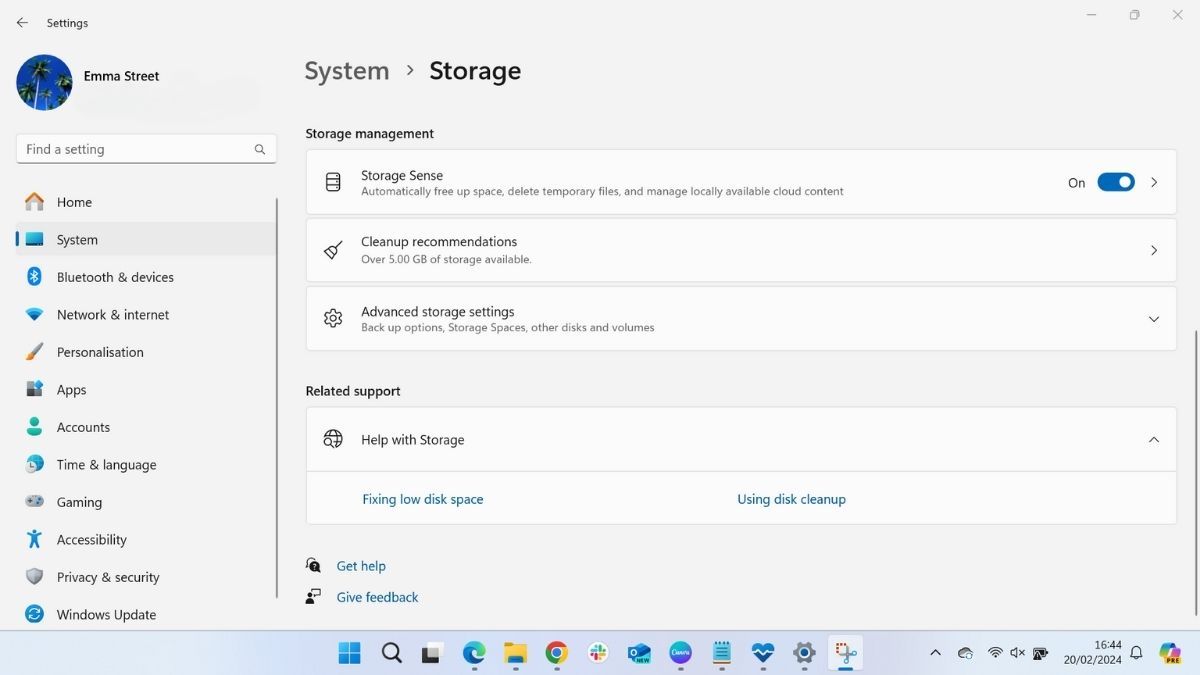Expand Advanced storage settings
The image size is (1200, 675).
tap(1153, 318)
